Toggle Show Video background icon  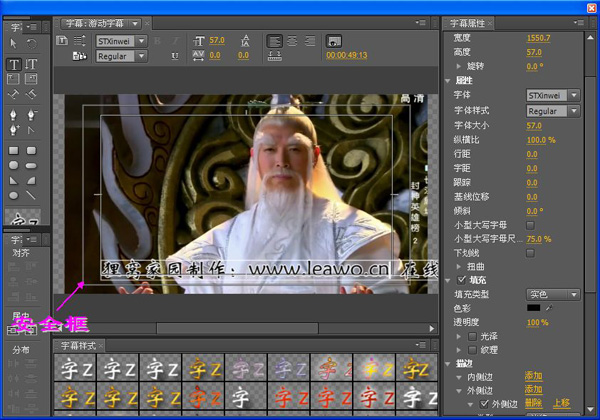pos(334,41)
